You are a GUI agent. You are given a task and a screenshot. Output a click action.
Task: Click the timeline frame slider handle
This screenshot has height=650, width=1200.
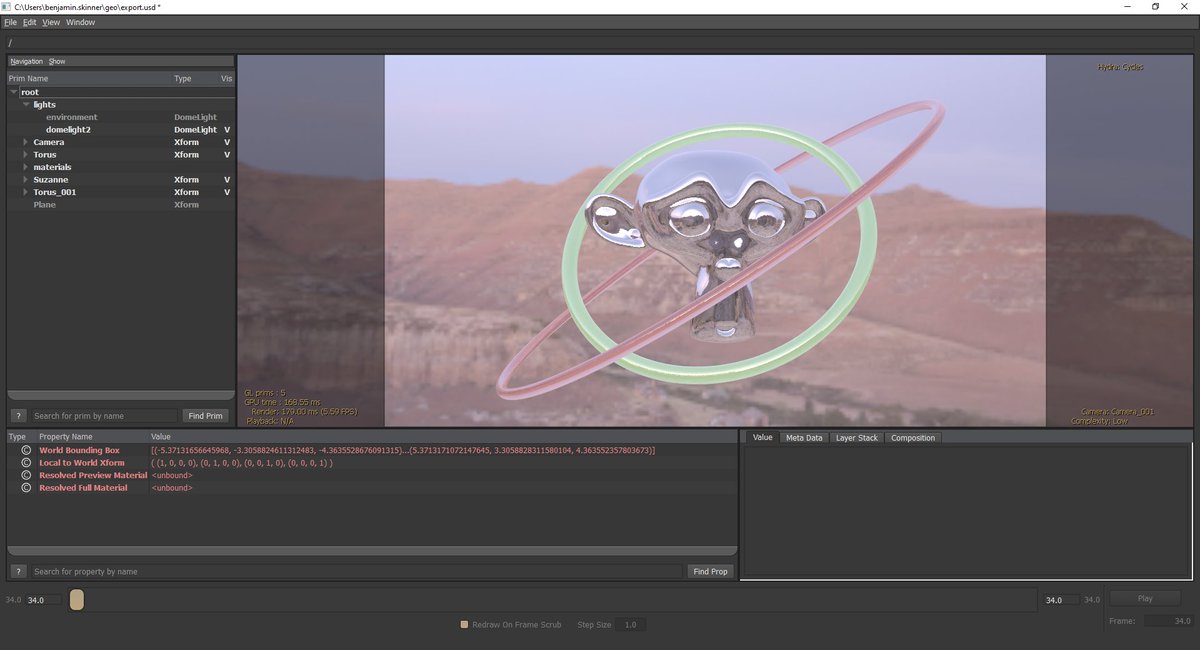pyautogui.click(x=77, y=600)
